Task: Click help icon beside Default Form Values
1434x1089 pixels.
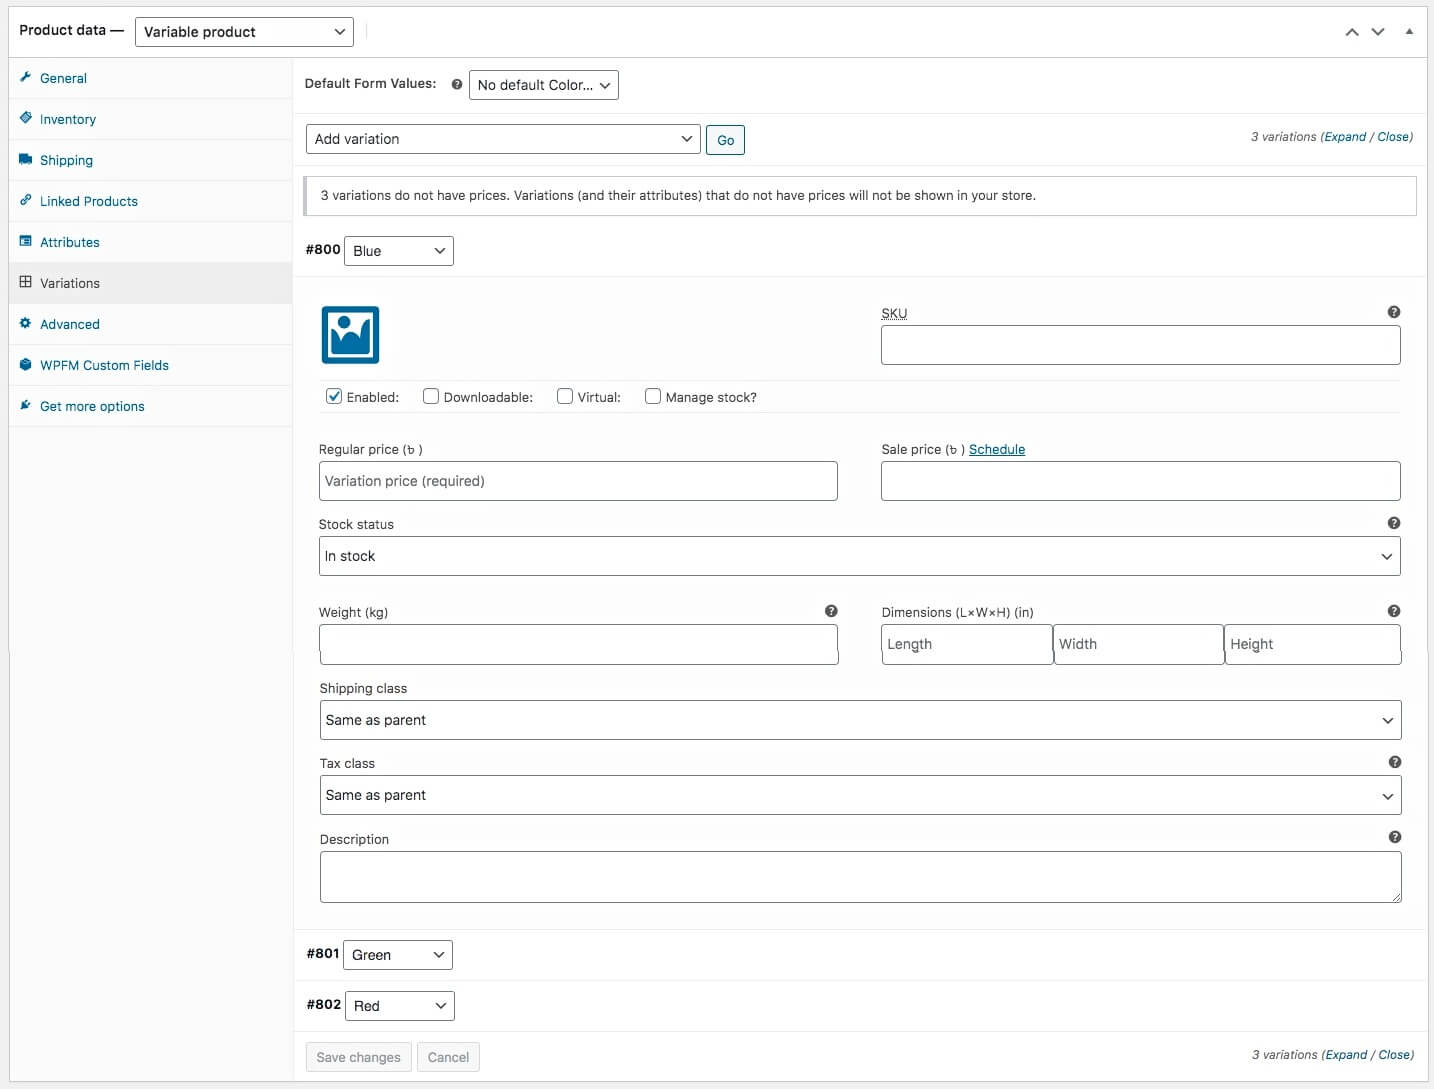Action: [457, 85]
